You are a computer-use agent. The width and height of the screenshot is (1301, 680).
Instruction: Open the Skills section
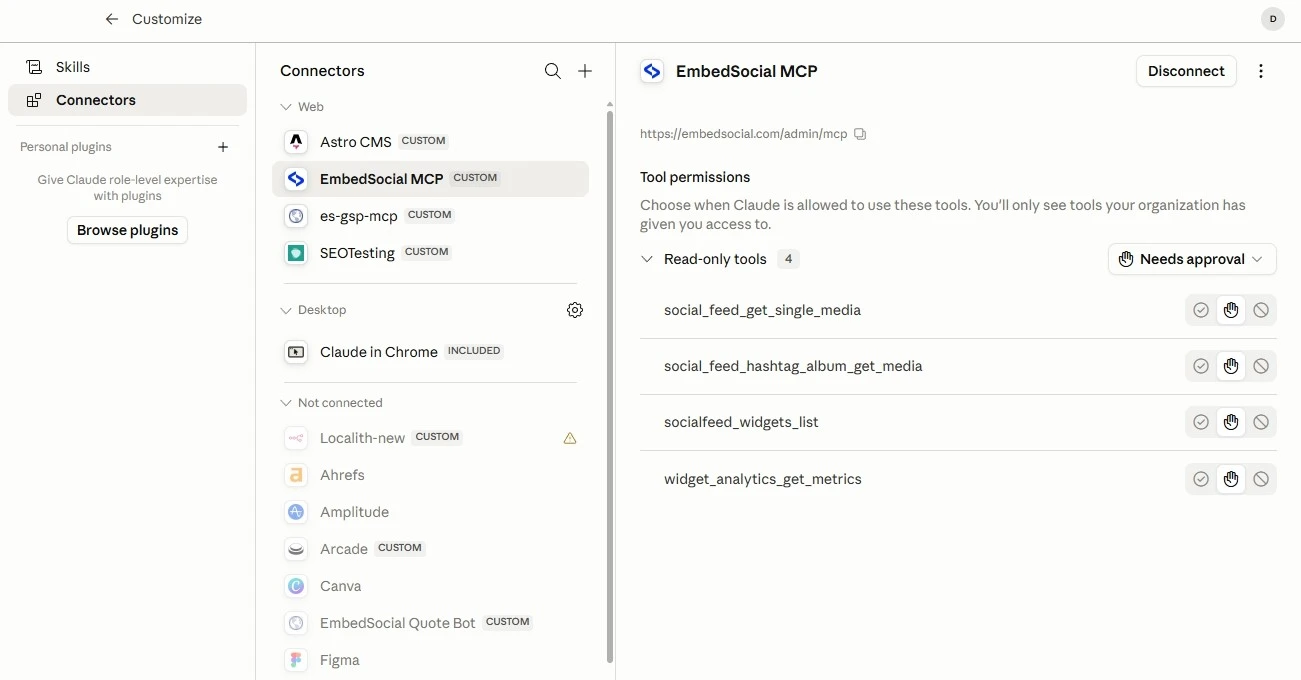[127, 67]
